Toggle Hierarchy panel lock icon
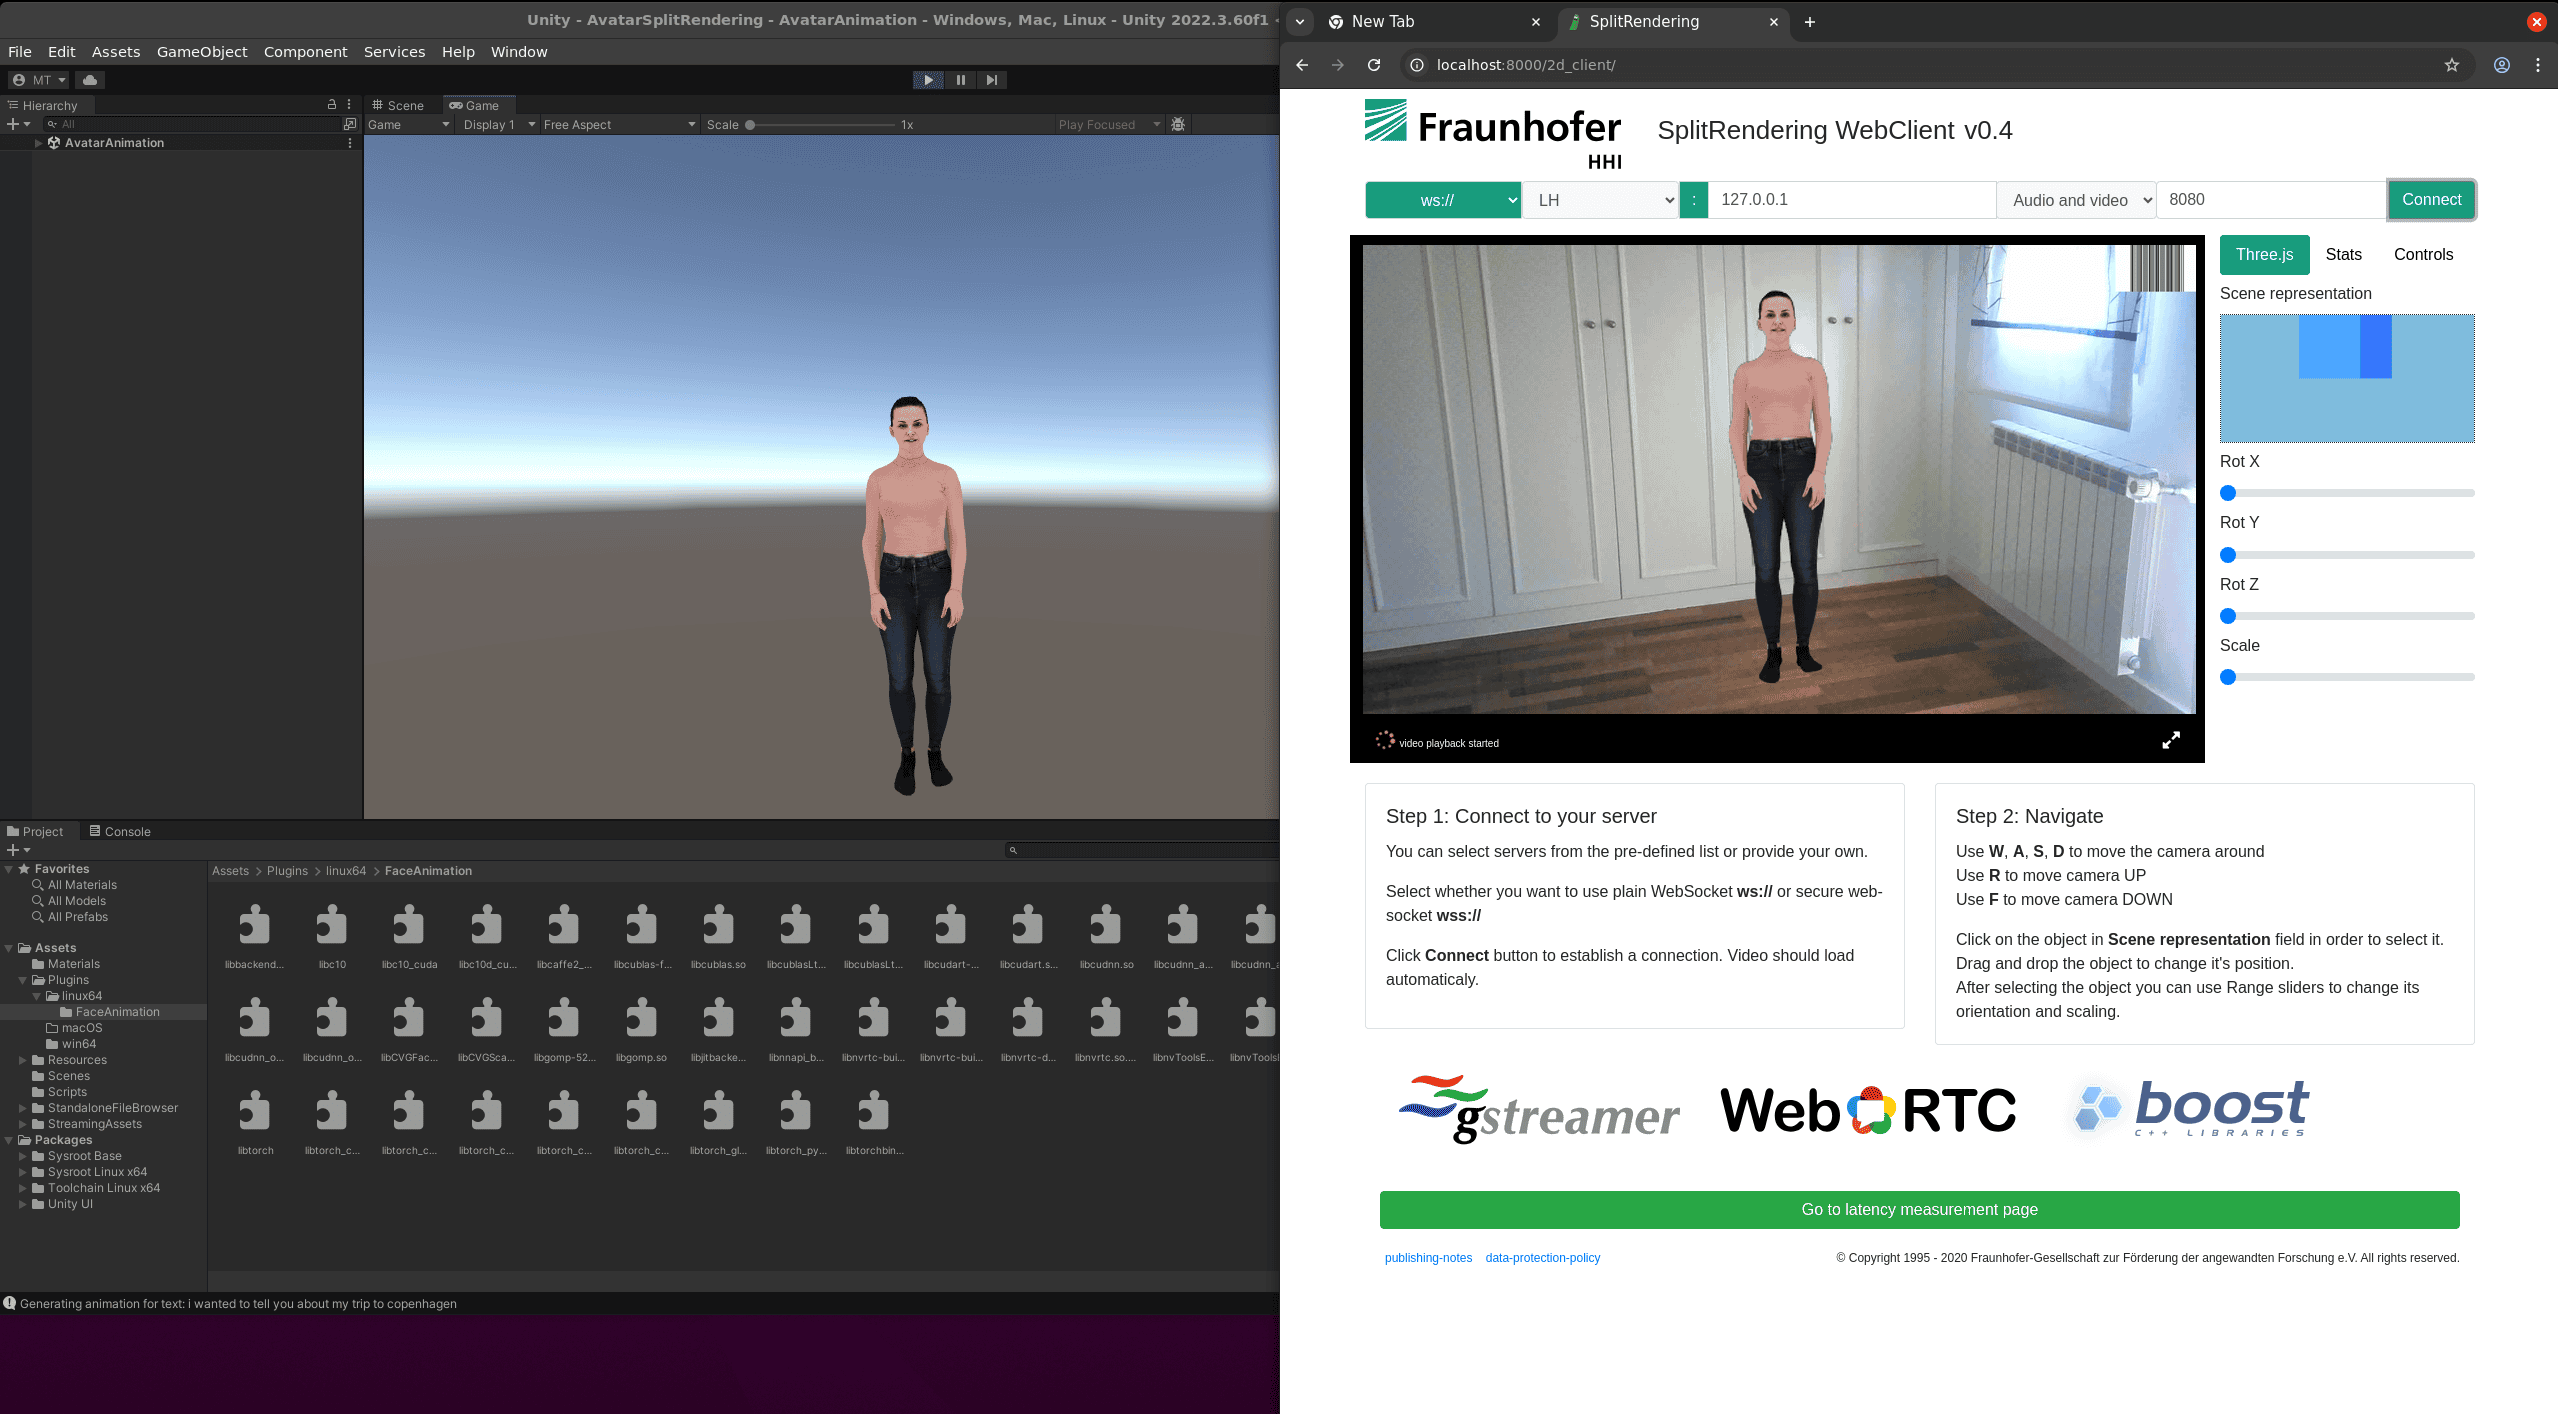 332,105
